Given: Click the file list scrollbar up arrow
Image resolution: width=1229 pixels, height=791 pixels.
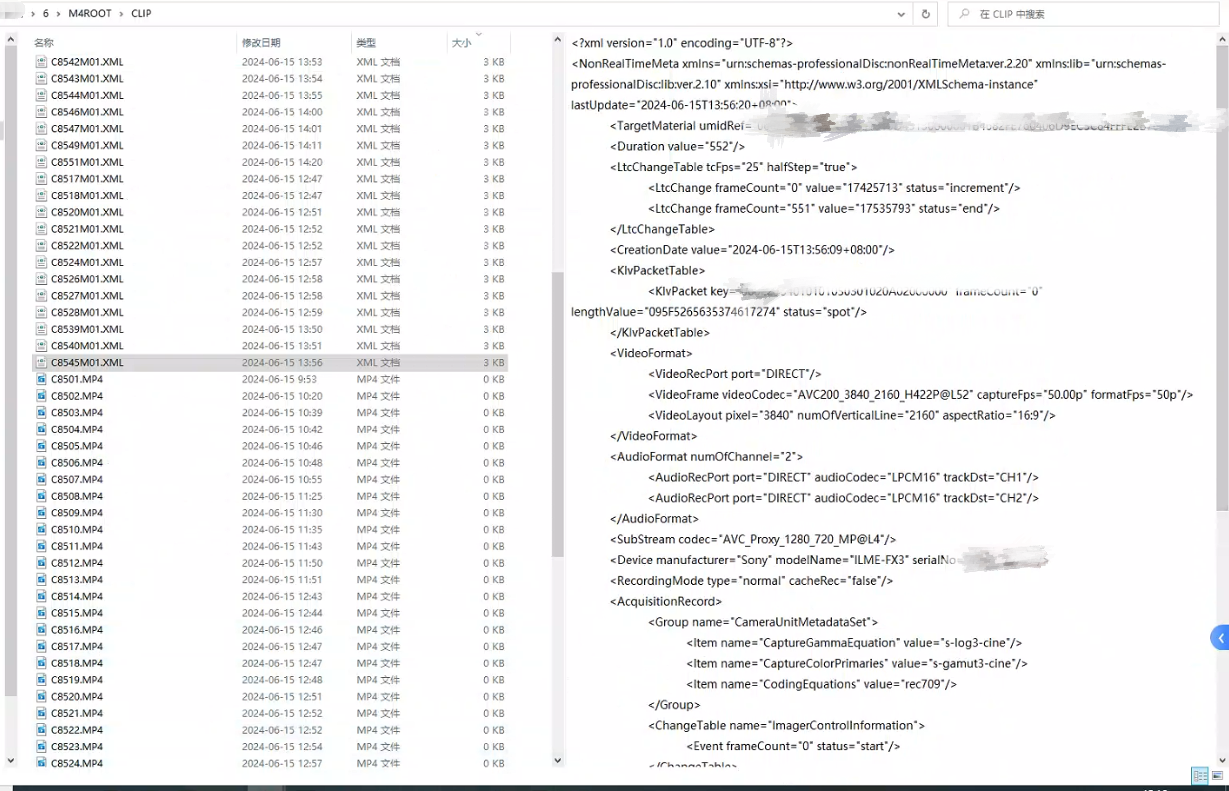Looking at the screenshot, I should (558, 40).
